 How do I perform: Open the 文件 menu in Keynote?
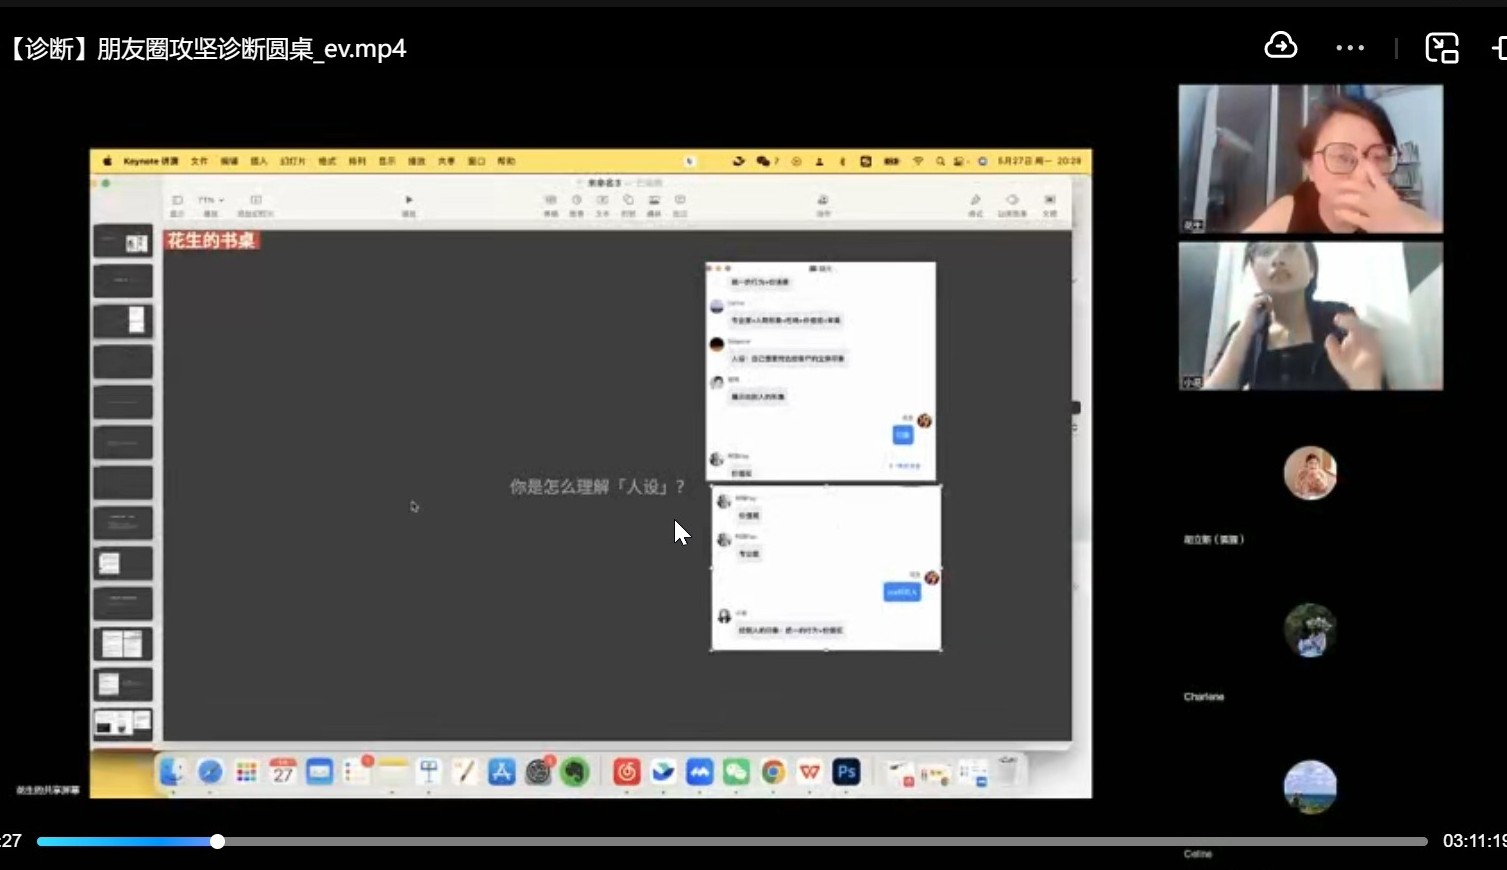pos(197,160)
